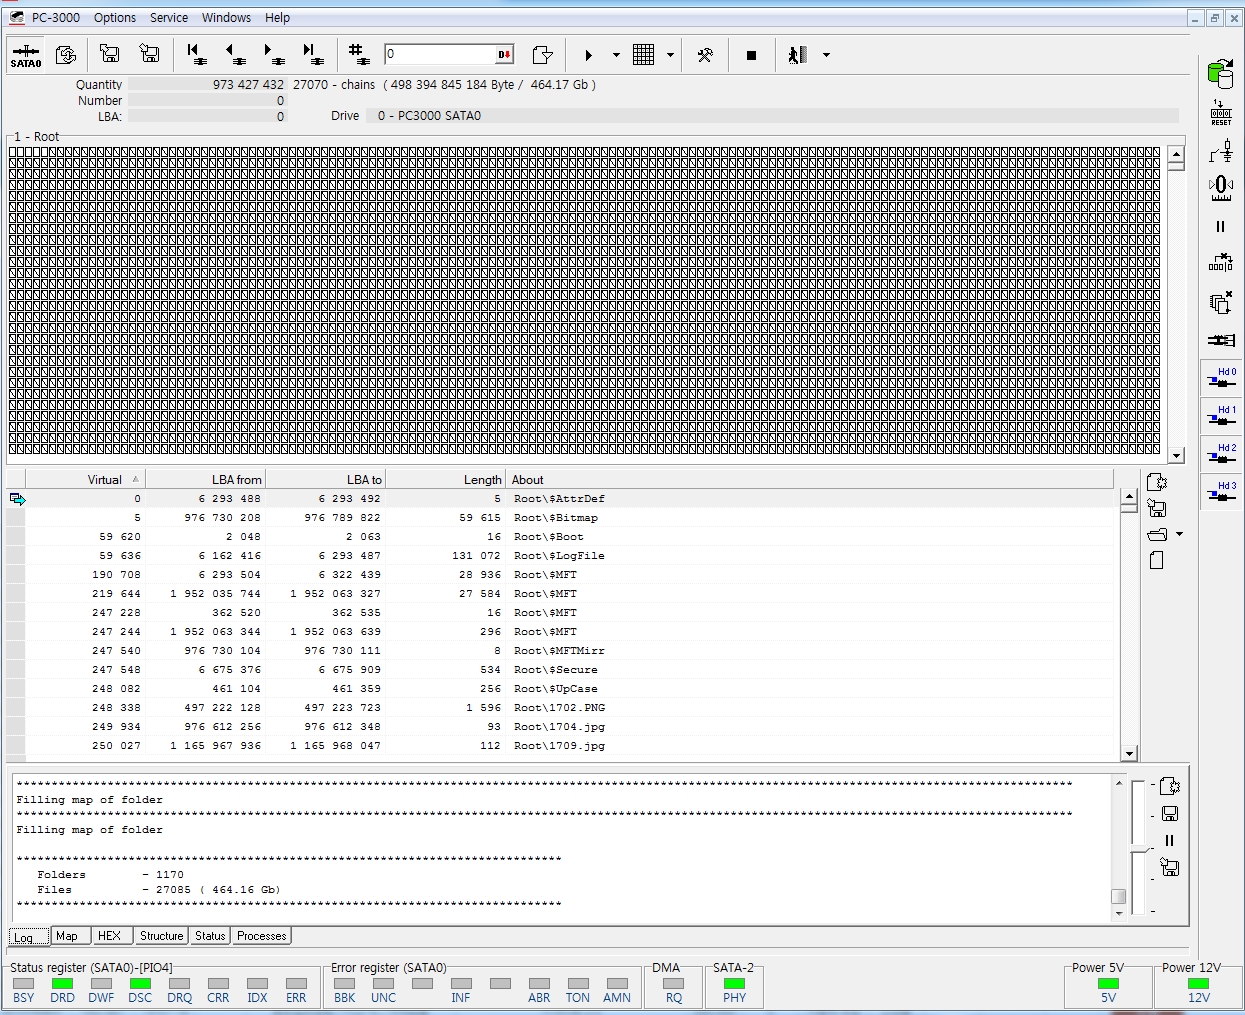Open the exit icon dropdown arrow
Image resolution: width=1245 pixels, height=1015 pixels.
pyautogui.click(x=826, y=55)
